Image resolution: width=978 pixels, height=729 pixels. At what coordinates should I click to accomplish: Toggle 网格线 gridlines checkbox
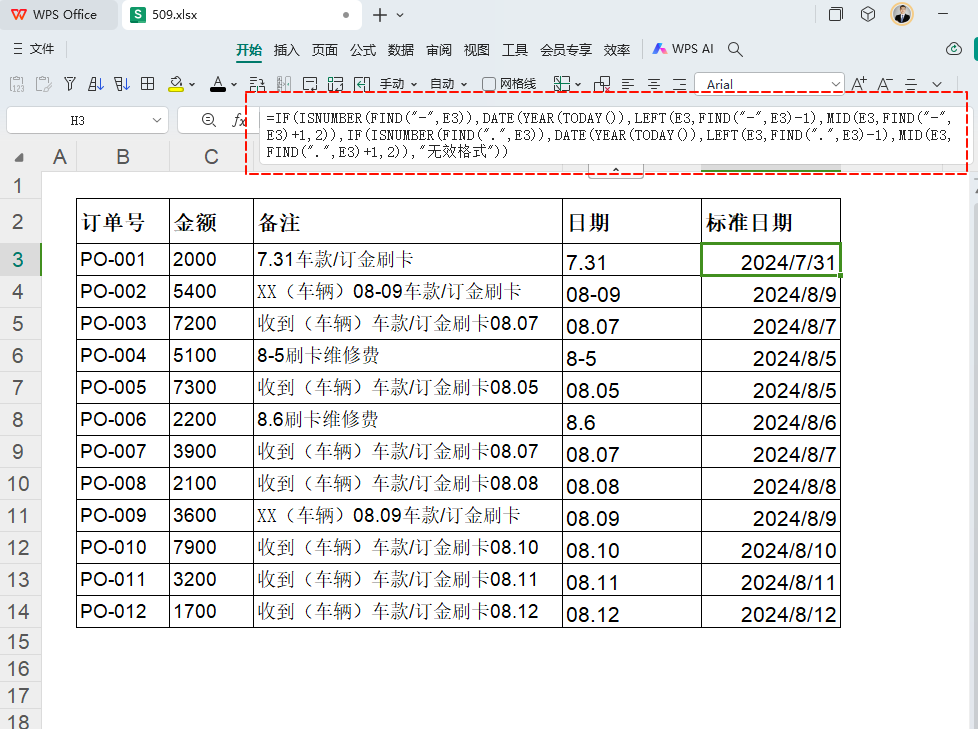point(510,84)
